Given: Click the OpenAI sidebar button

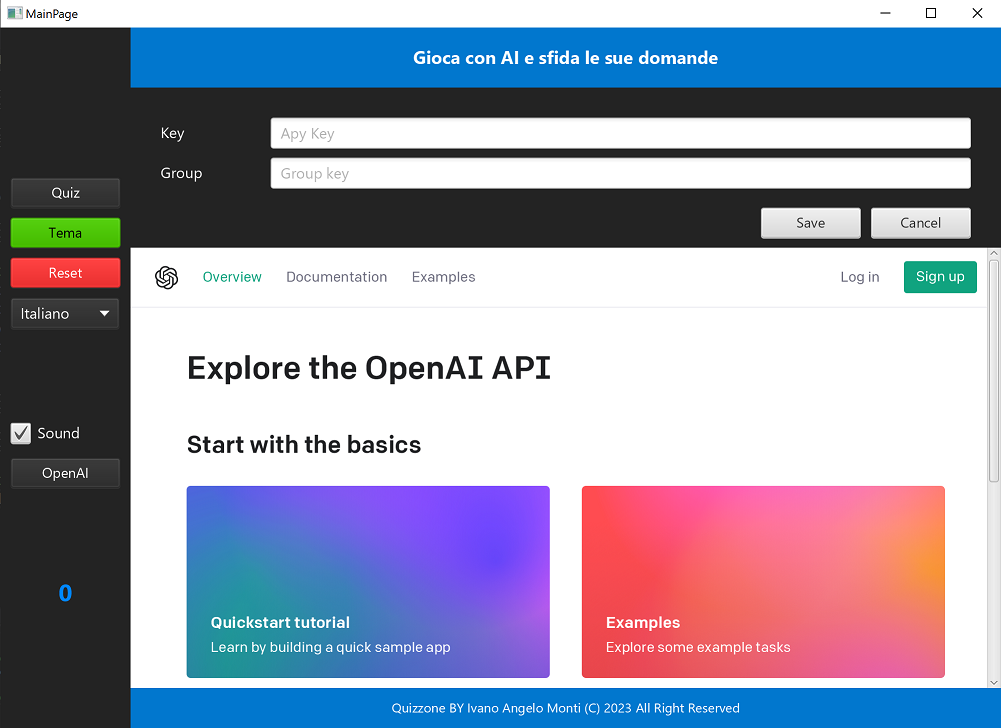Looking at the screenshot, I should 65,473.
